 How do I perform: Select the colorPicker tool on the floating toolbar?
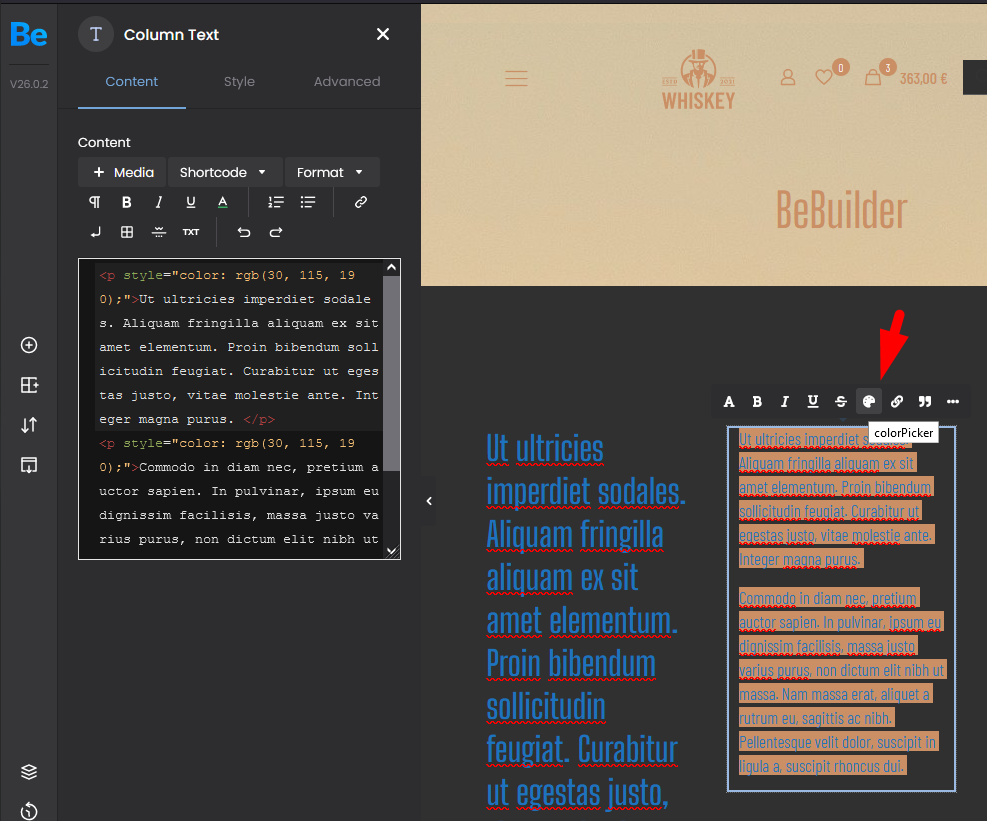coord(868,401)
